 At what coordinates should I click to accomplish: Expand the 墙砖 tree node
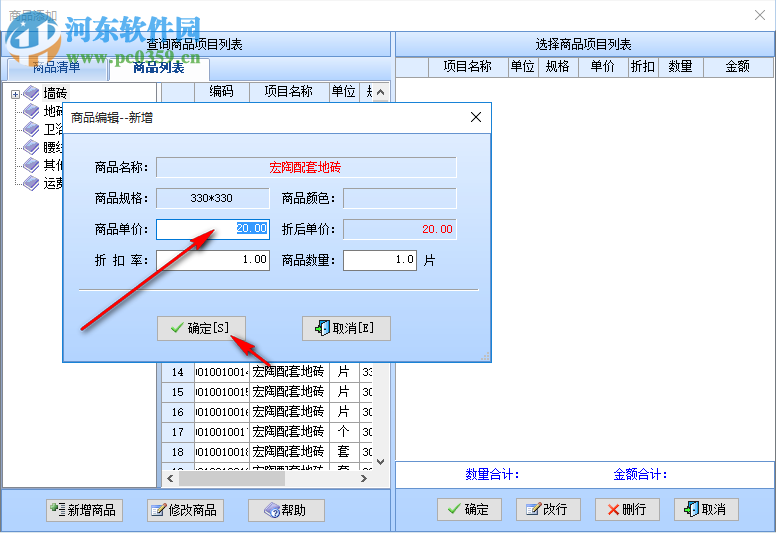(15, 94)
